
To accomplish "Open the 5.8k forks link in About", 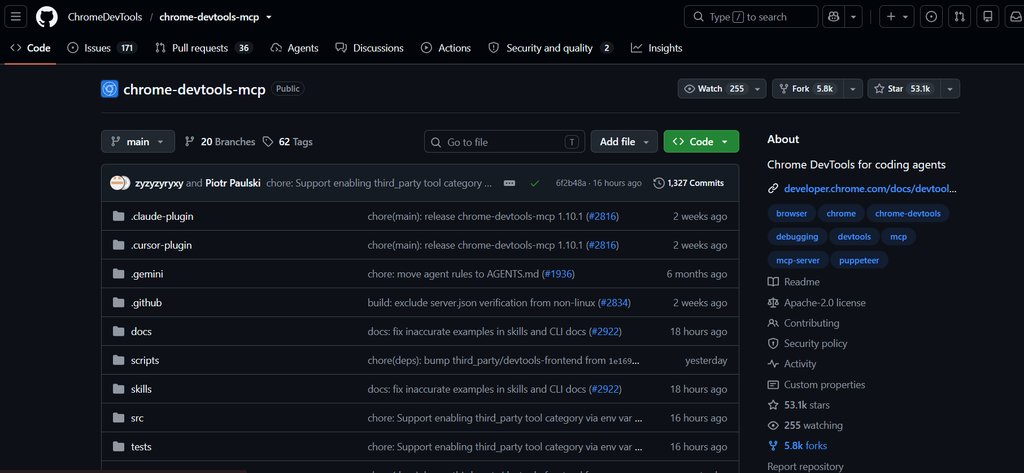I will pos(805,446).
